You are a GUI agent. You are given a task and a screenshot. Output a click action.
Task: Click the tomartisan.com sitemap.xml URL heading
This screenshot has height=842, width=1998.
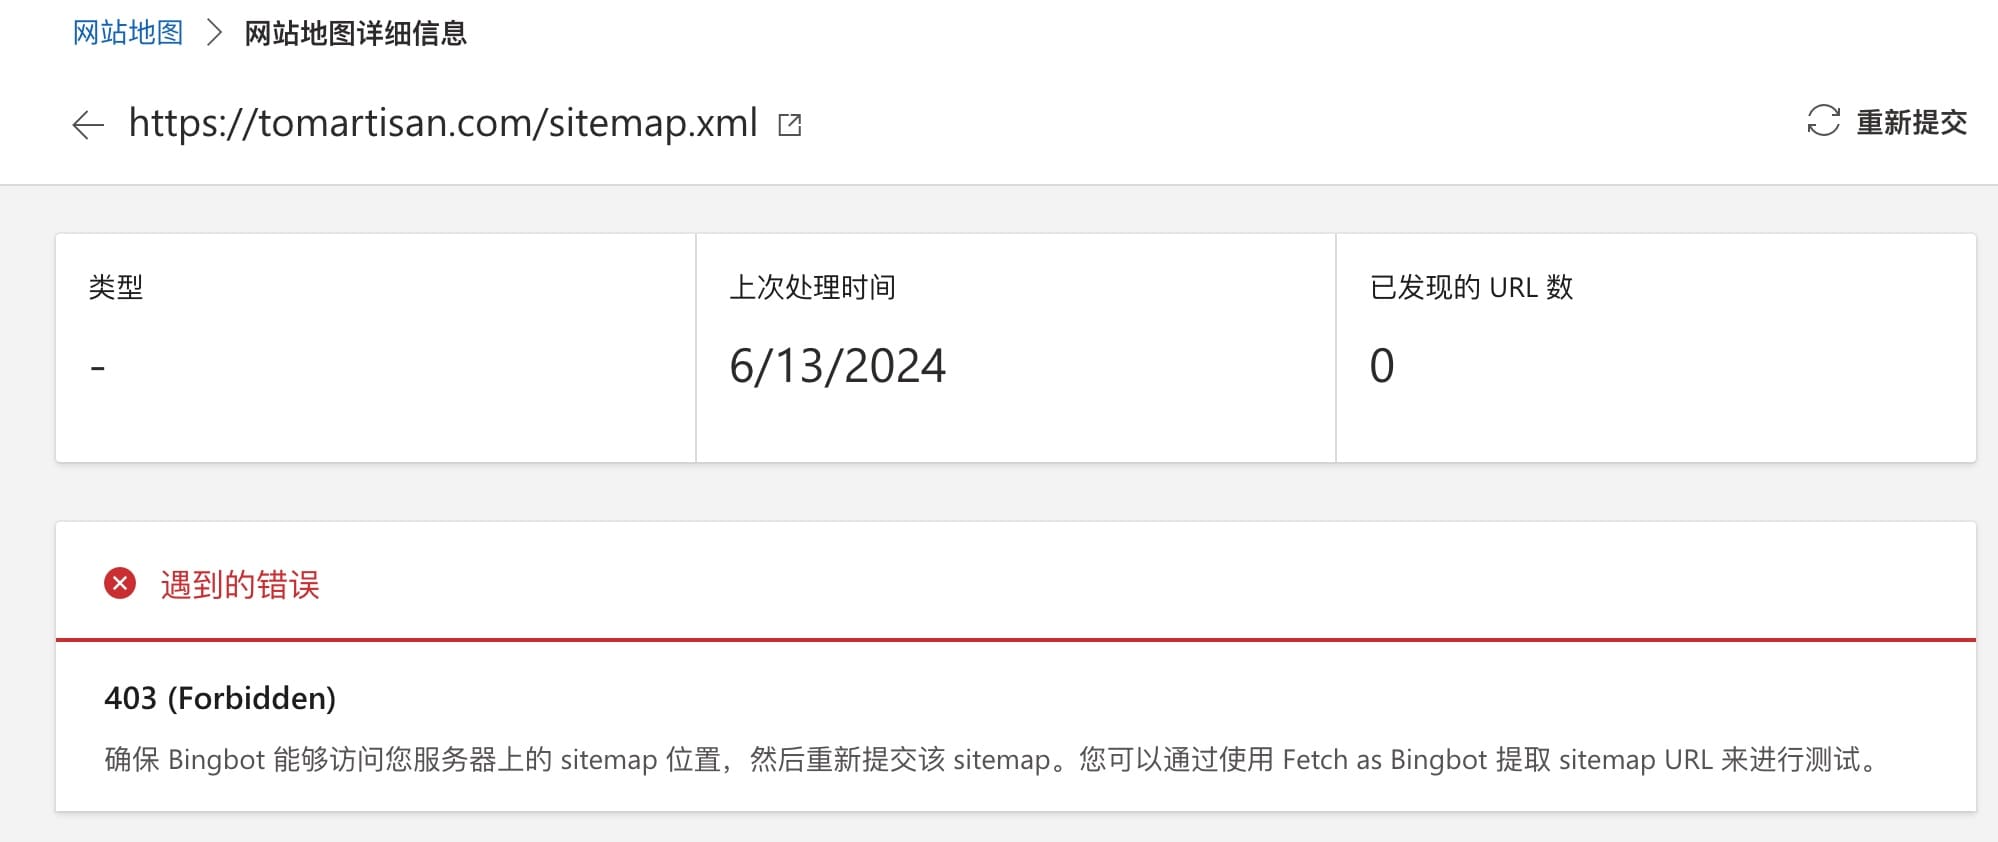click(x=443, y=123)
